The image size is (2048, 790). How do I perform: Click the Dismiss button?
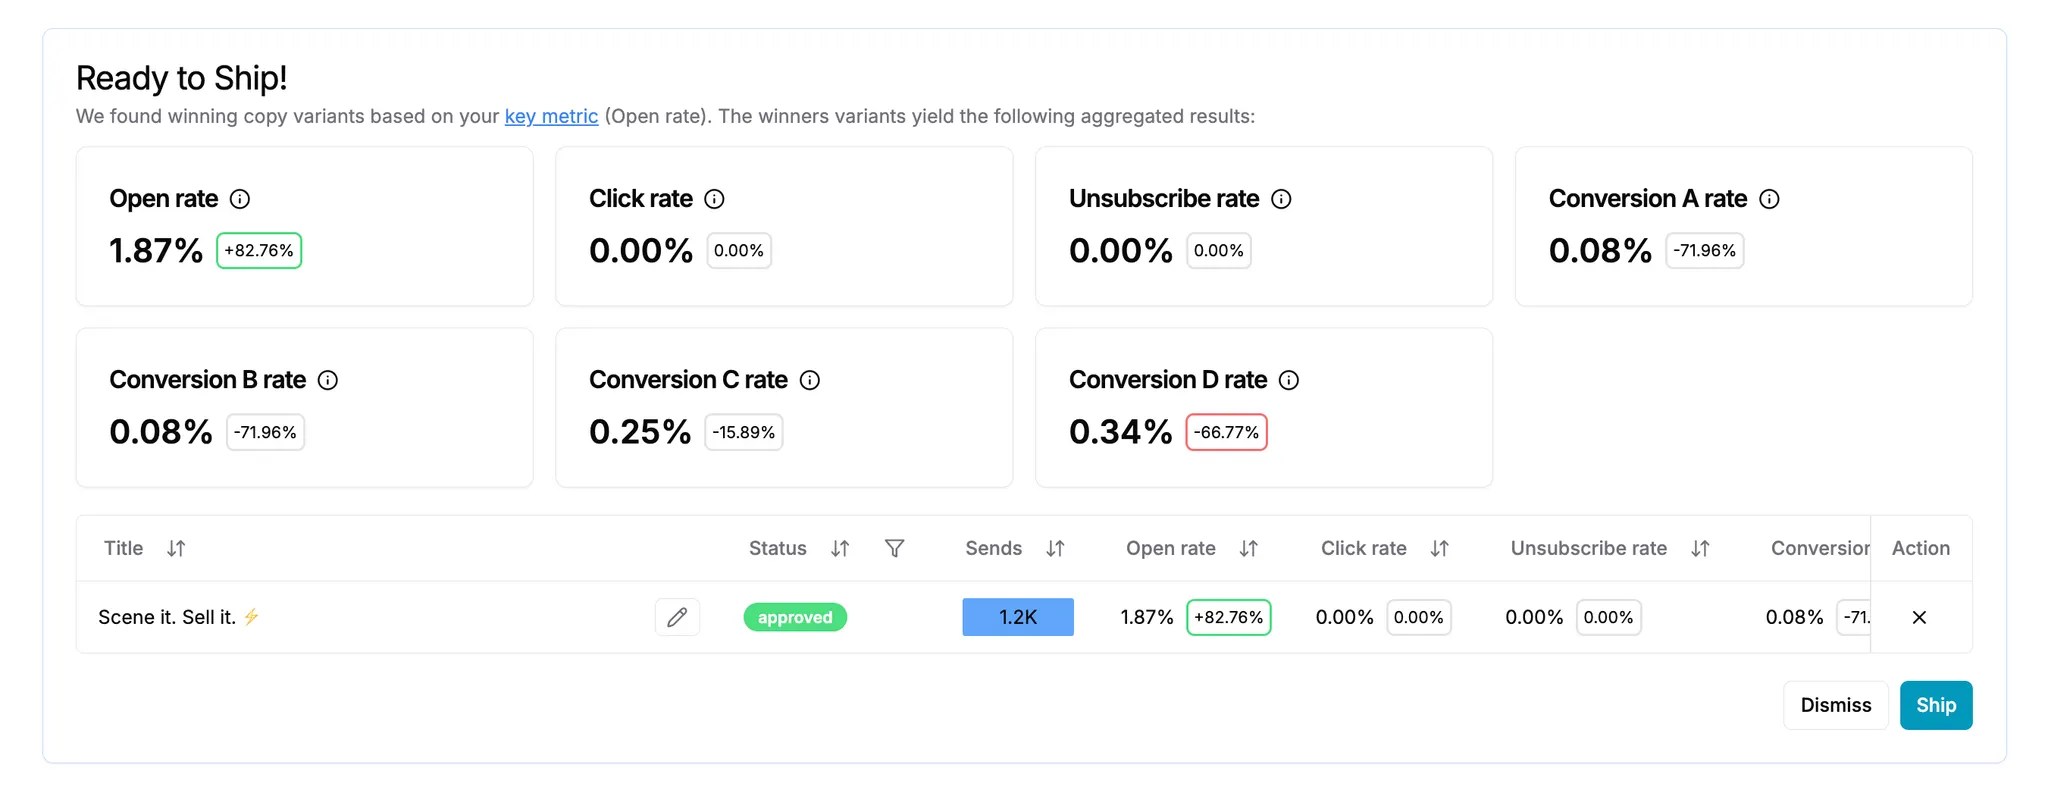coord(1835,705)
